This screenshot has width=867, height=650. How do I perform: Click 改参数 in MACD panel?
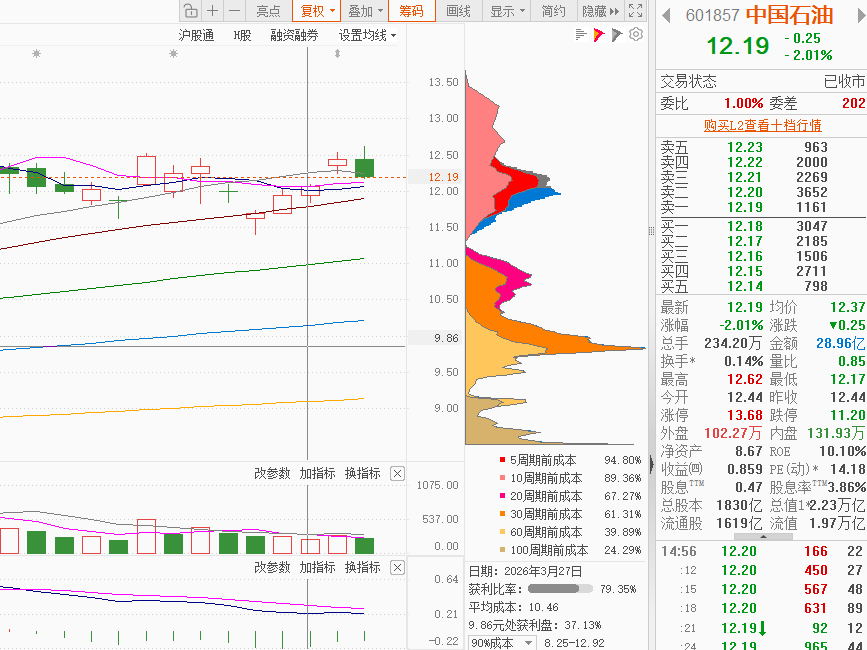click(272, 568)
